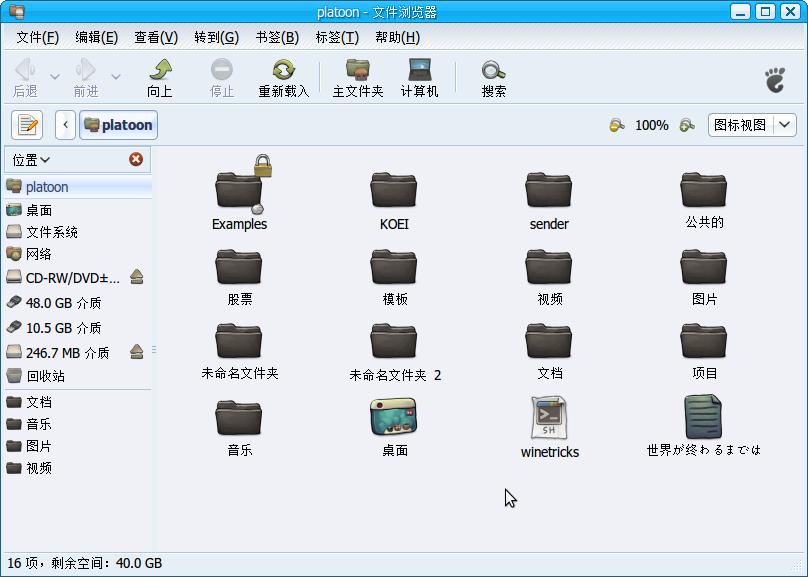The width and height of the screenshot is (808, 577).
Task: Reset zoom by clicking 100%
Action: 651,125
